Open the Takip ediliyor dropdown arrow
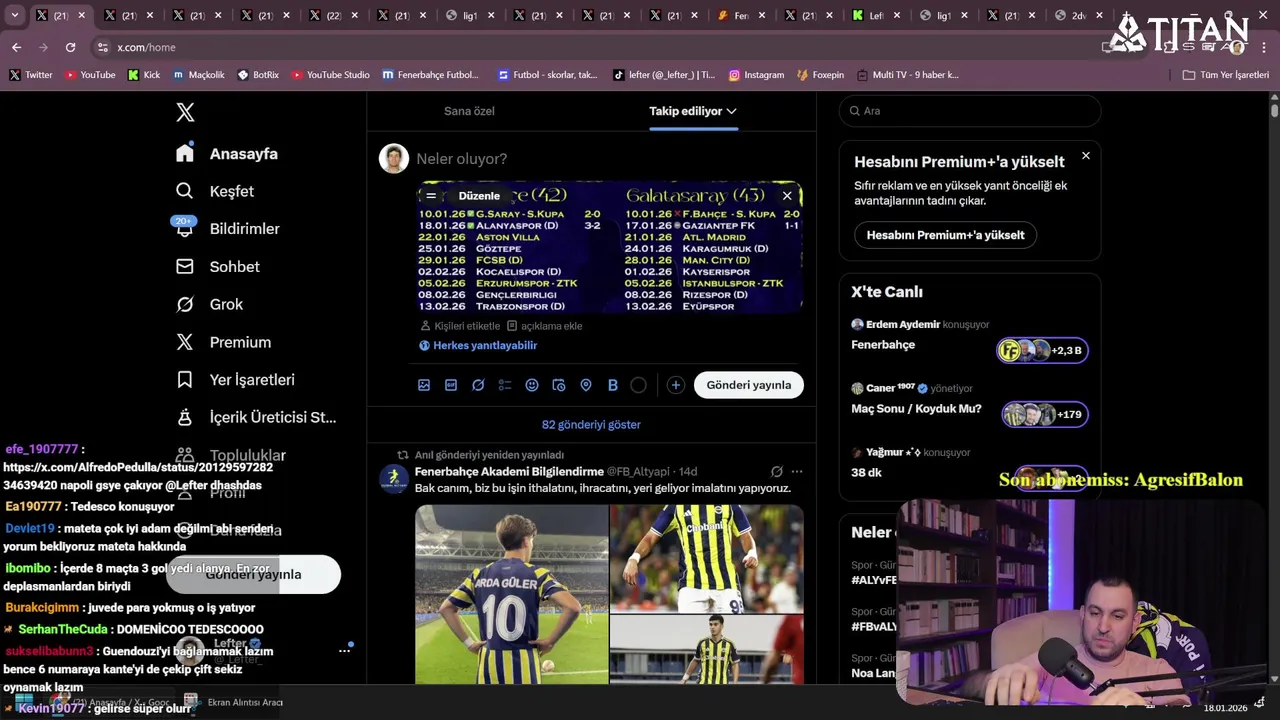The height and width of the screenshot is (720, 1280). (x=732, y=111)
